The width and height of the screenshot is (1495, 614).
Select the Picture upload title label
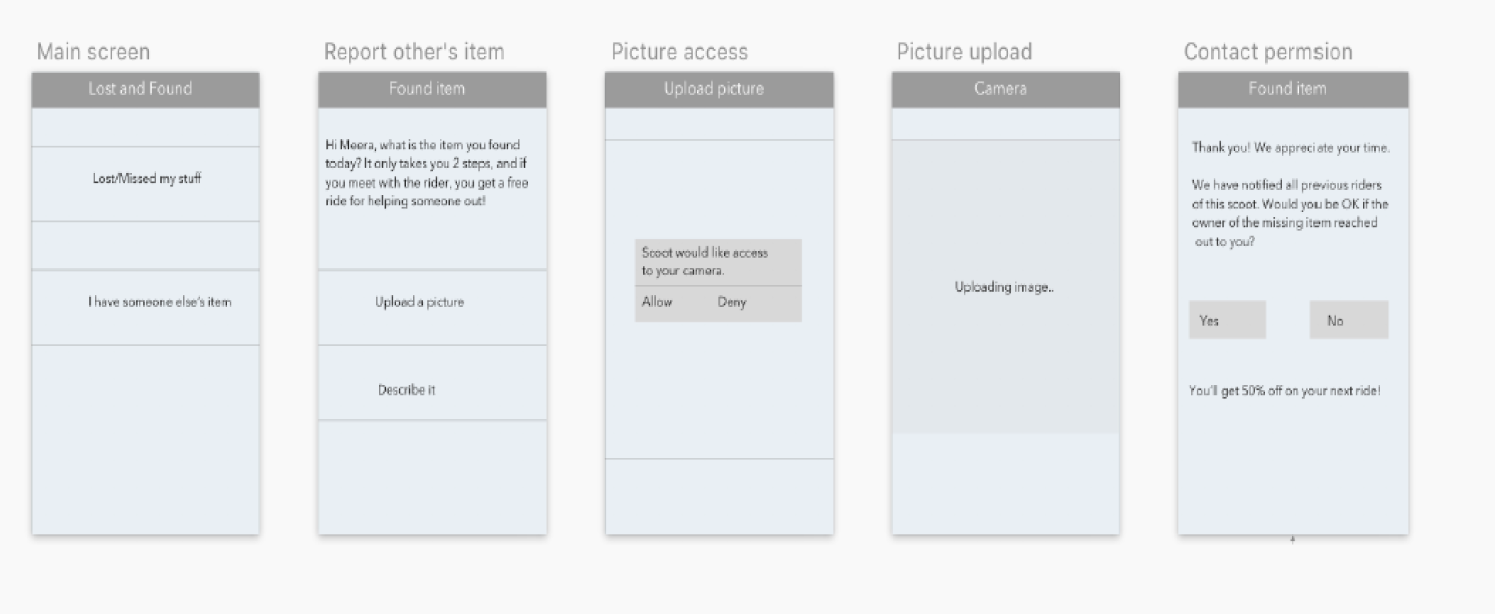[x=964, y=52]
